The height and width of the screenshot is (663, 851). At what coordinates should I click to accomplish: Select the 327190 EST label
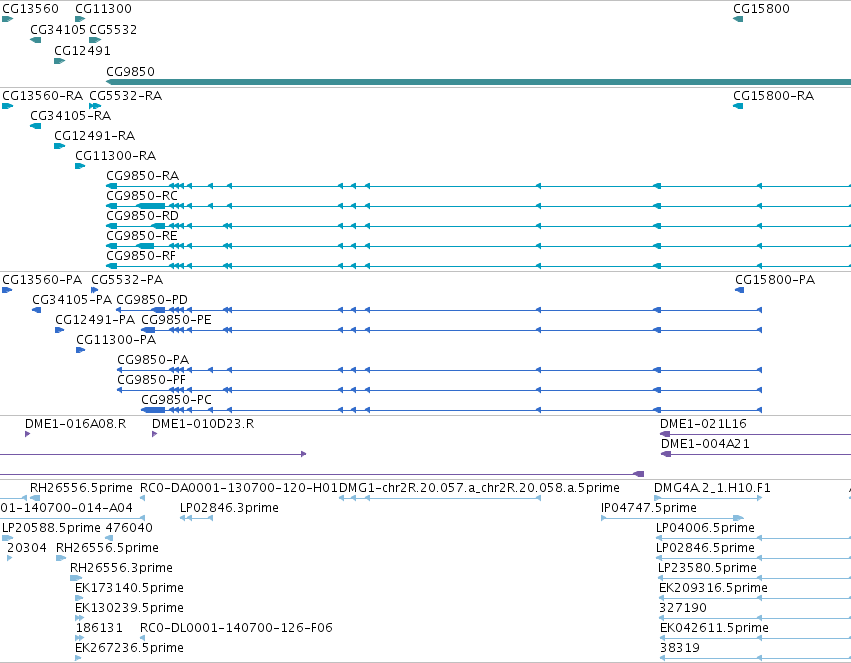point(683,608)
